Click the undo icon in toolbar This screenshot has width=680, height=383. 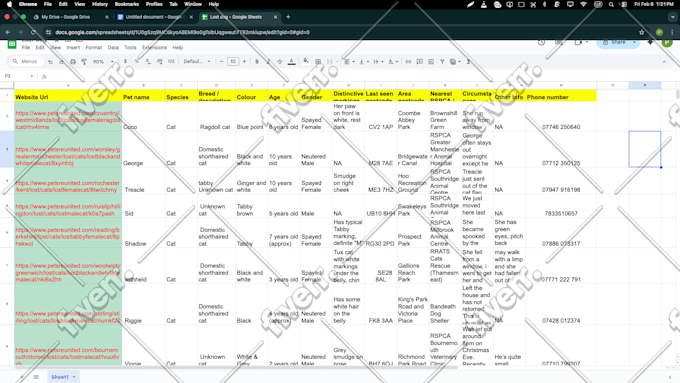click(x=50, y=62)
